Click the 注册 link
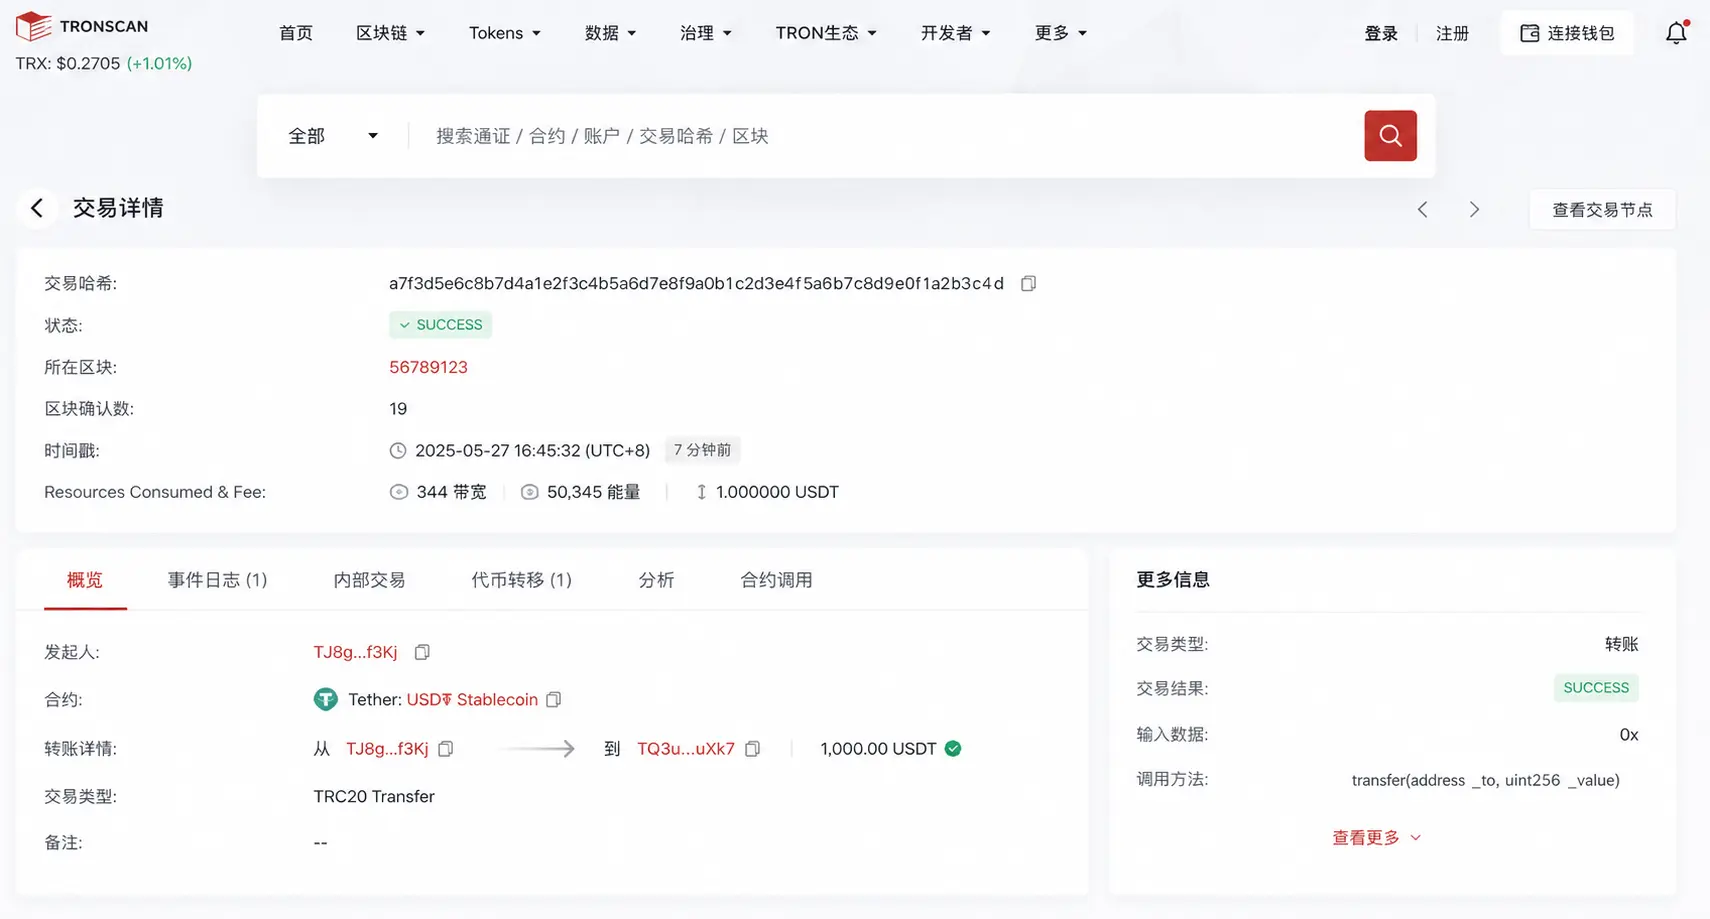This screenshot has width=1710, height=919. pos(1452,33)
